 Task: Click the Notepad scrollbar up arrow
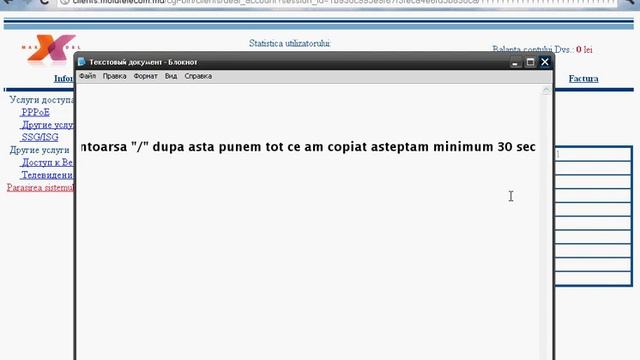pyautogui.click(x=547, y=91)
